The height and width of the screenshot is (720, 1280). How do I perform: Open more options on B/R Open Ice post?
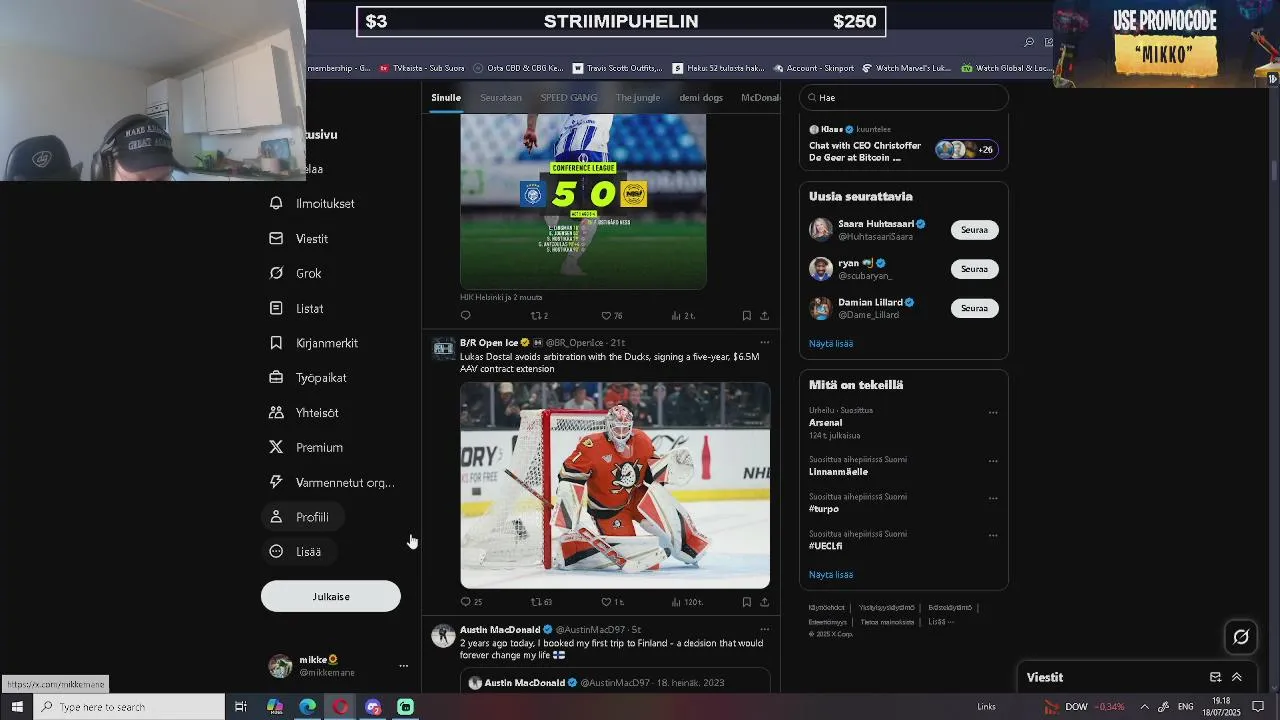pyautogui.click(x=764, y=343)
